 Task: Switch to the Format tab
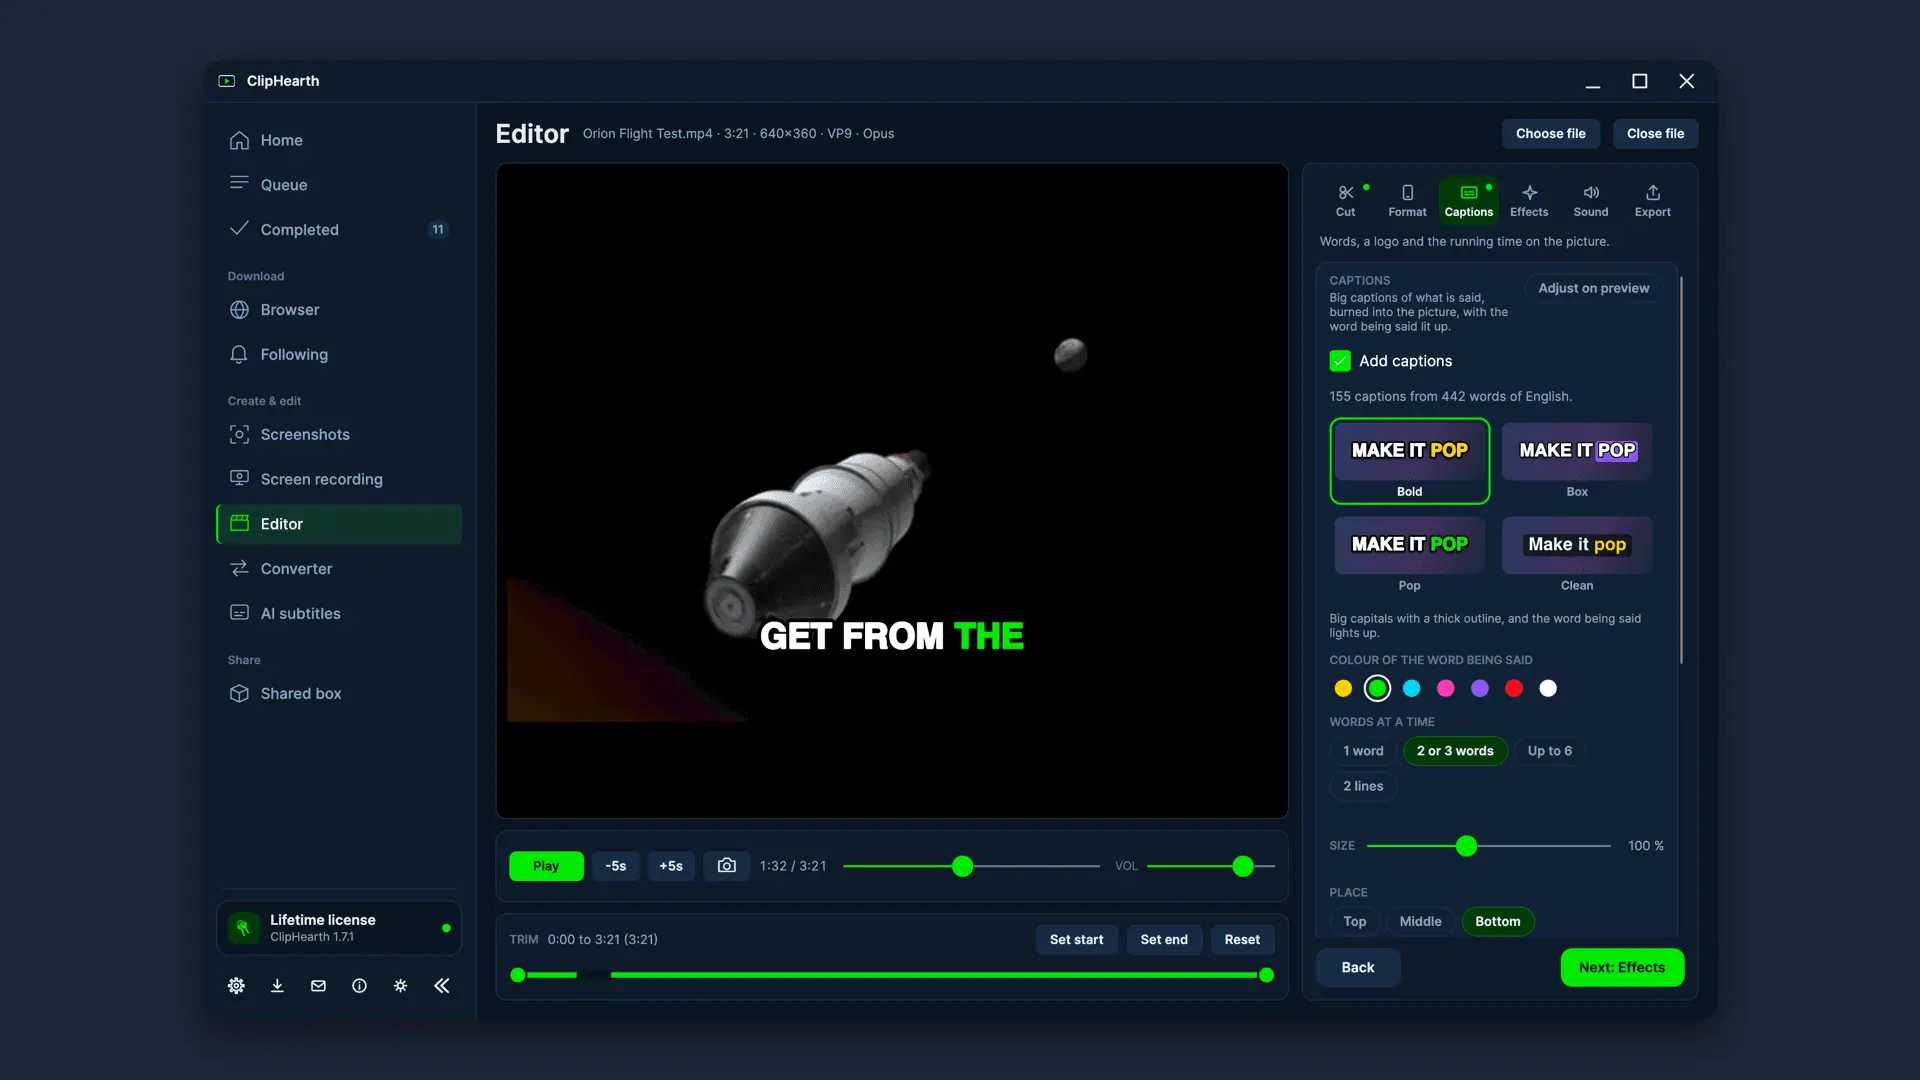1407,200
